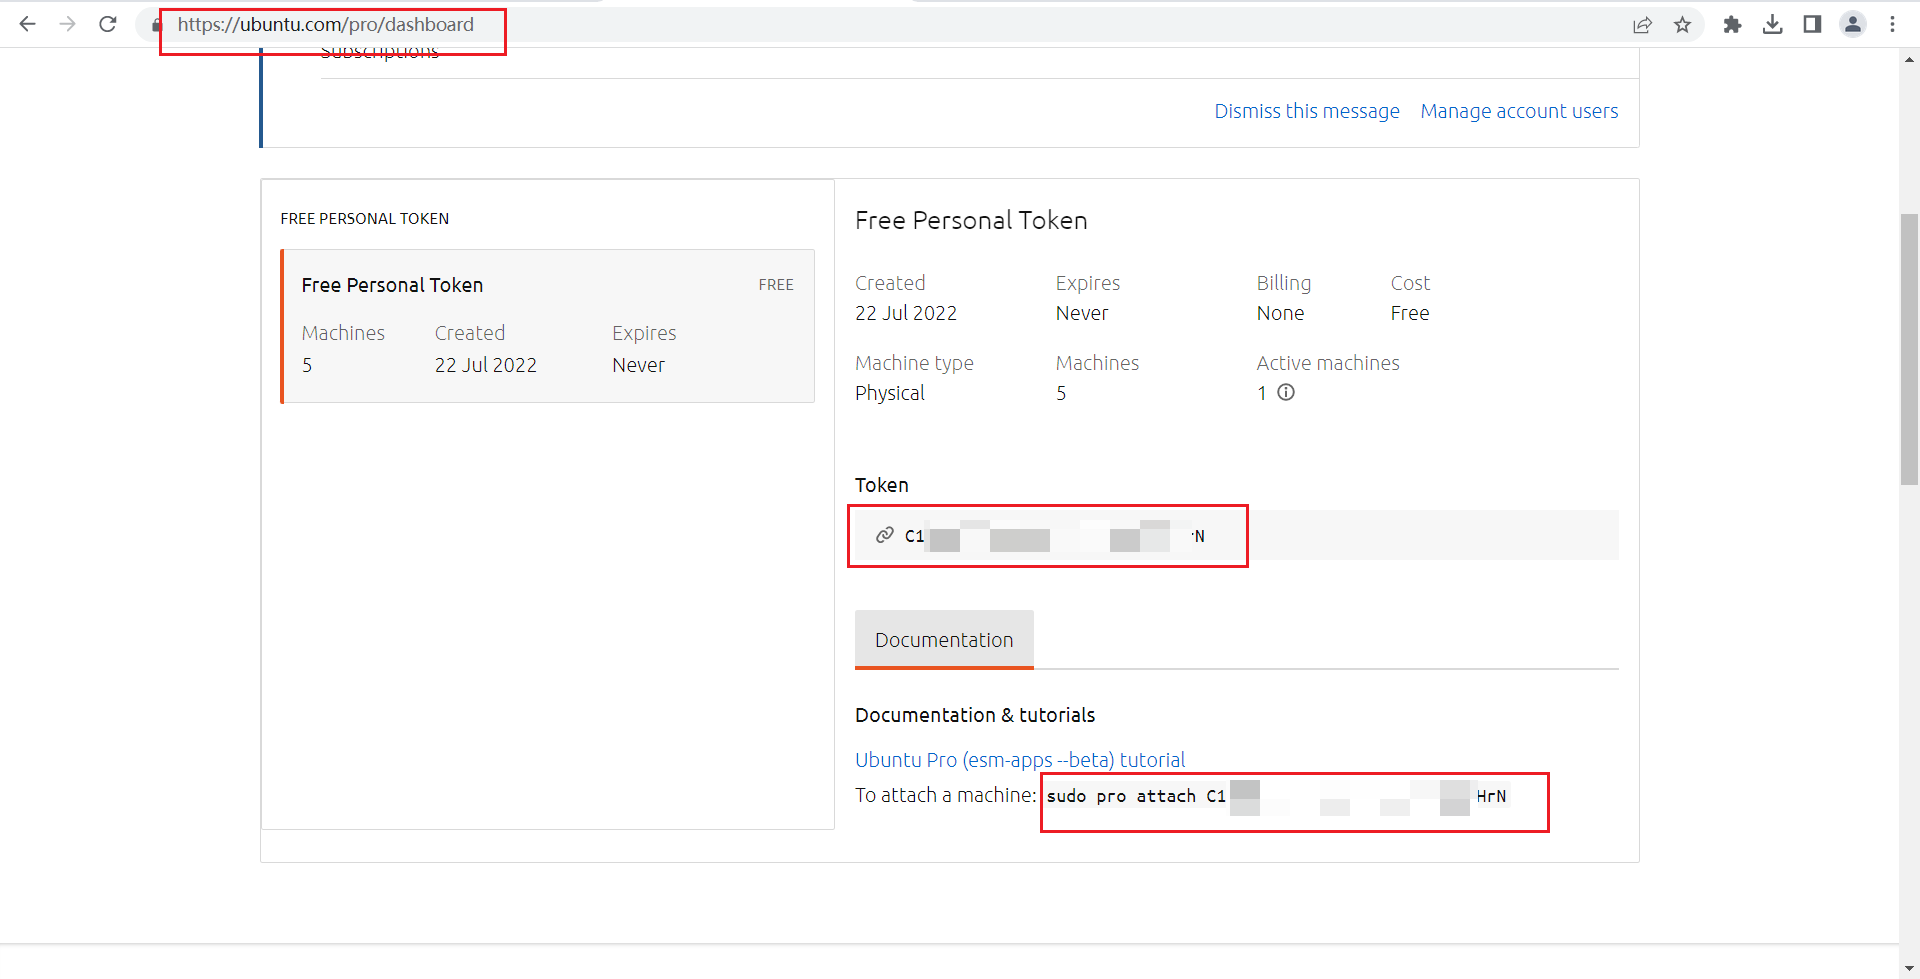Click the sudo pro attach command text
Screen dimensions: 1920x979
point(1276,796)
